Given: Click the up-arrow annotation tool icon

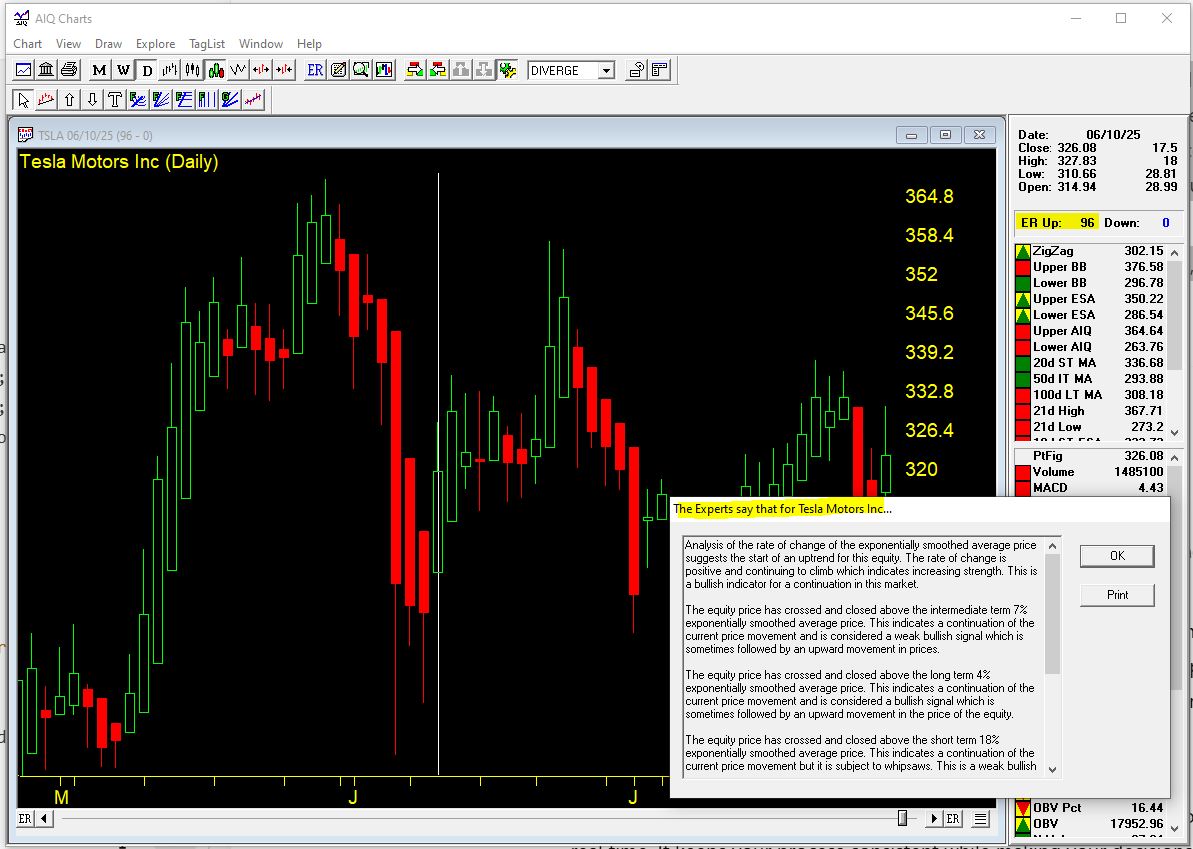Looking at the screenshot, I should (67, 99).
